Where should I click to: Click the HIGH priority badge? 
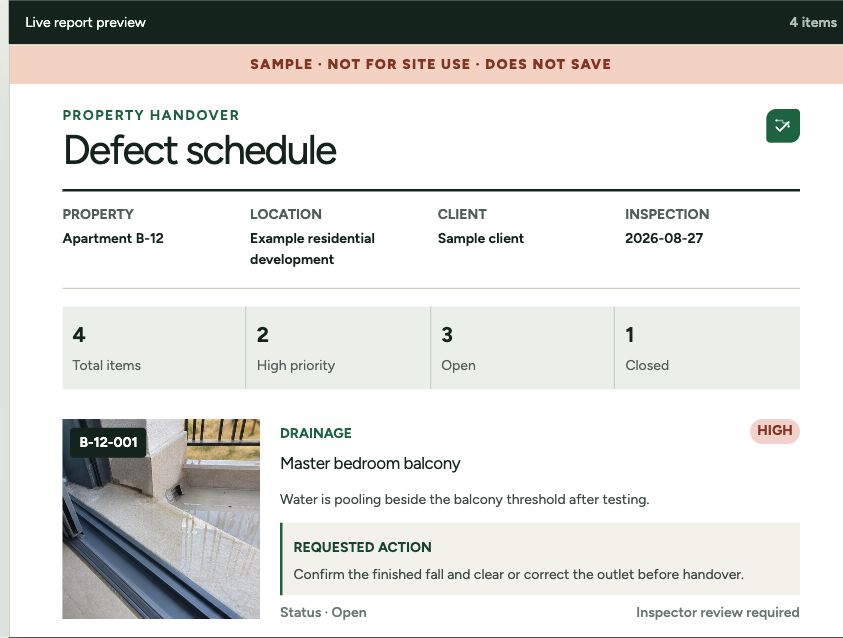pyautogui.click(x=775, y=431)
